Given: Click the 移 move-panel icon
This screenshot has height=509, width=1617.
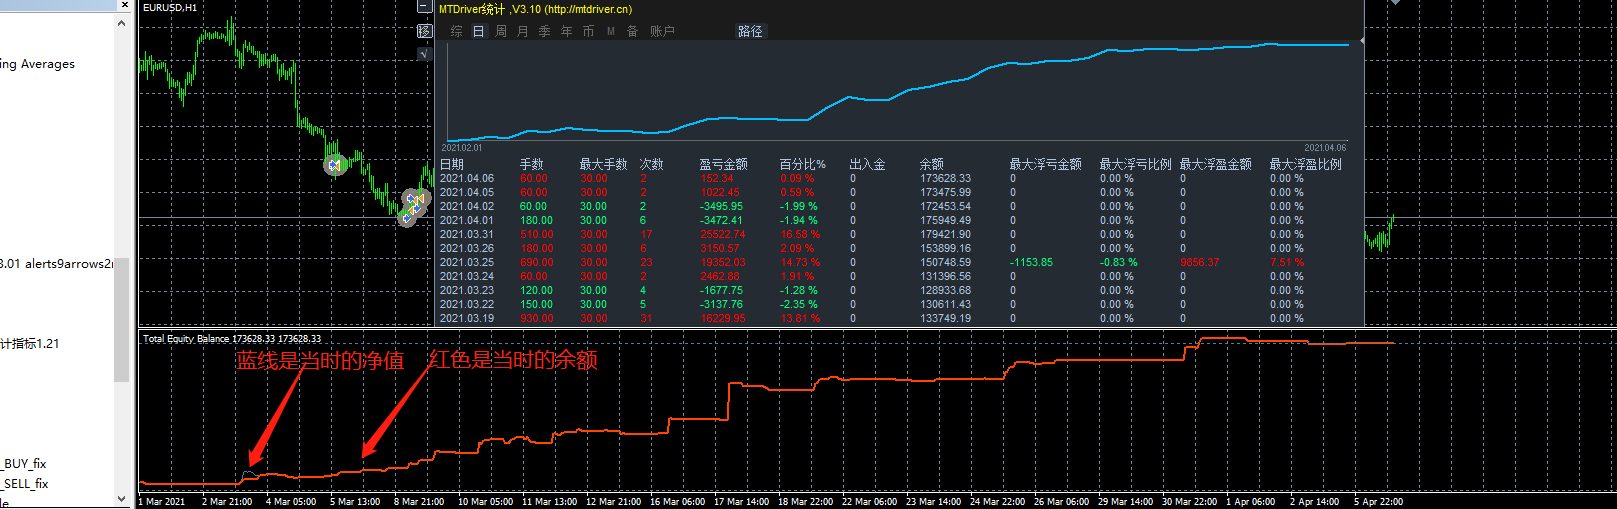Looking at the screenshot, I should pos(424,31).
